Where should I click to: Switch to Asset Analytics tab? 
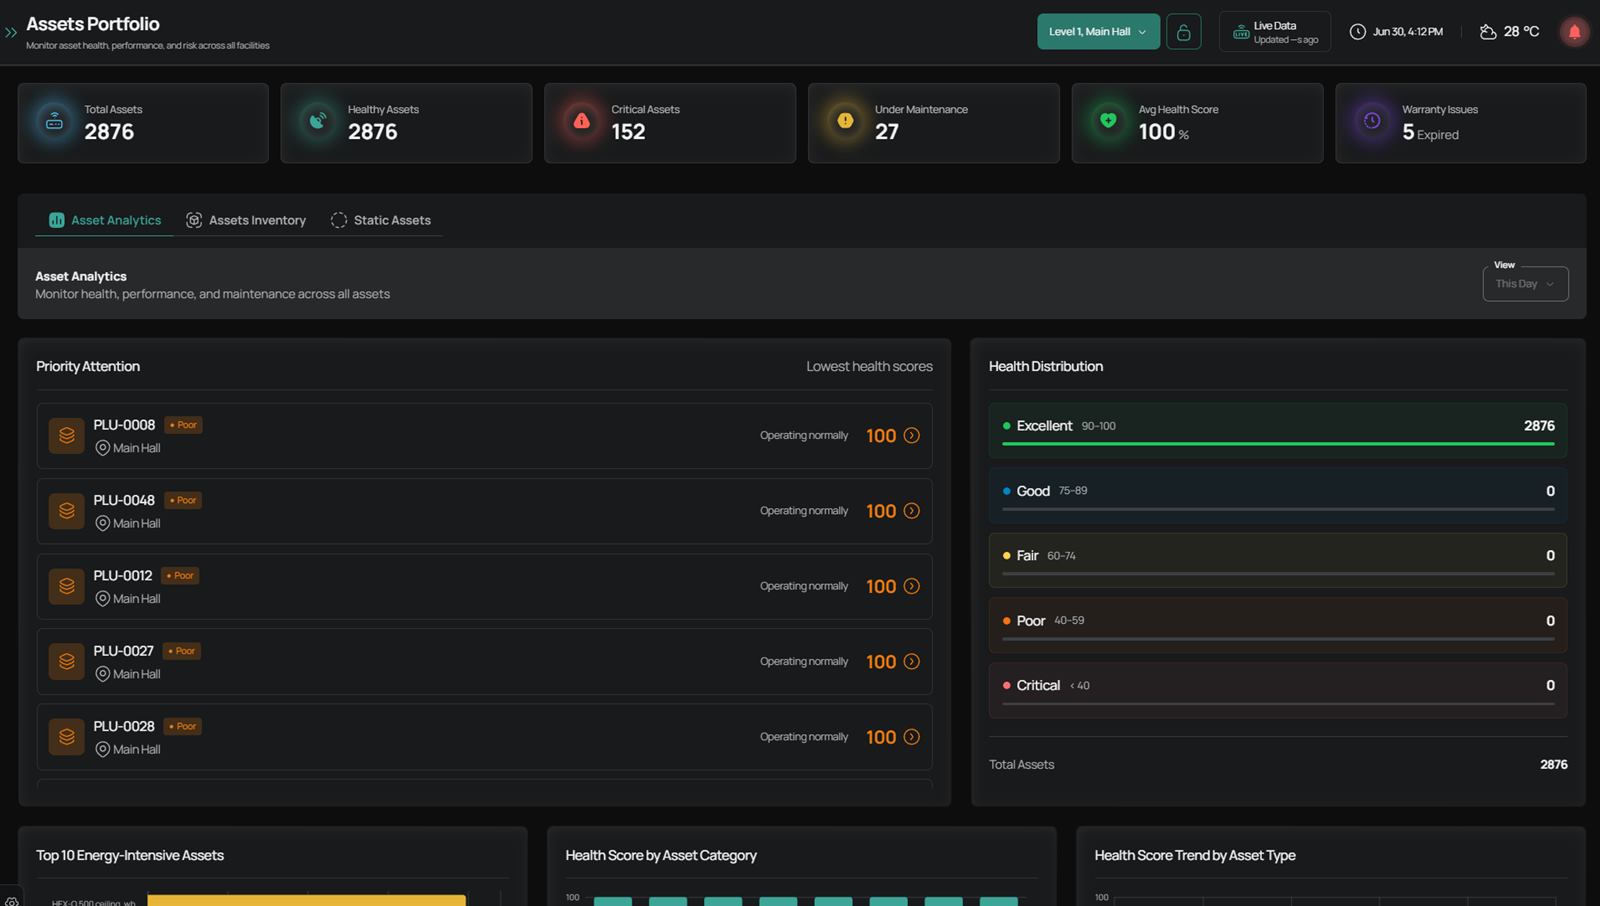click(x=105, y=220)
